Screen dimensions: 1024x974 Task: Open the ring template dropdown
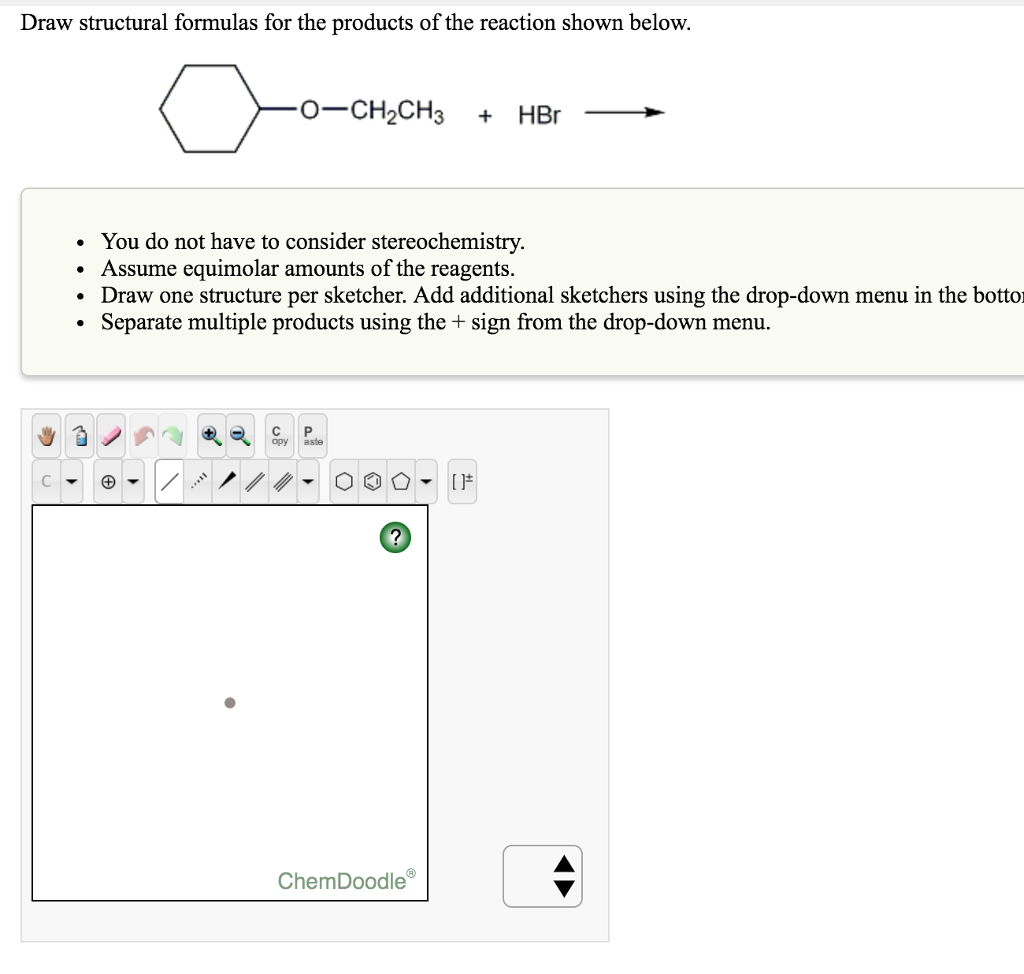[x=425, y=480]
